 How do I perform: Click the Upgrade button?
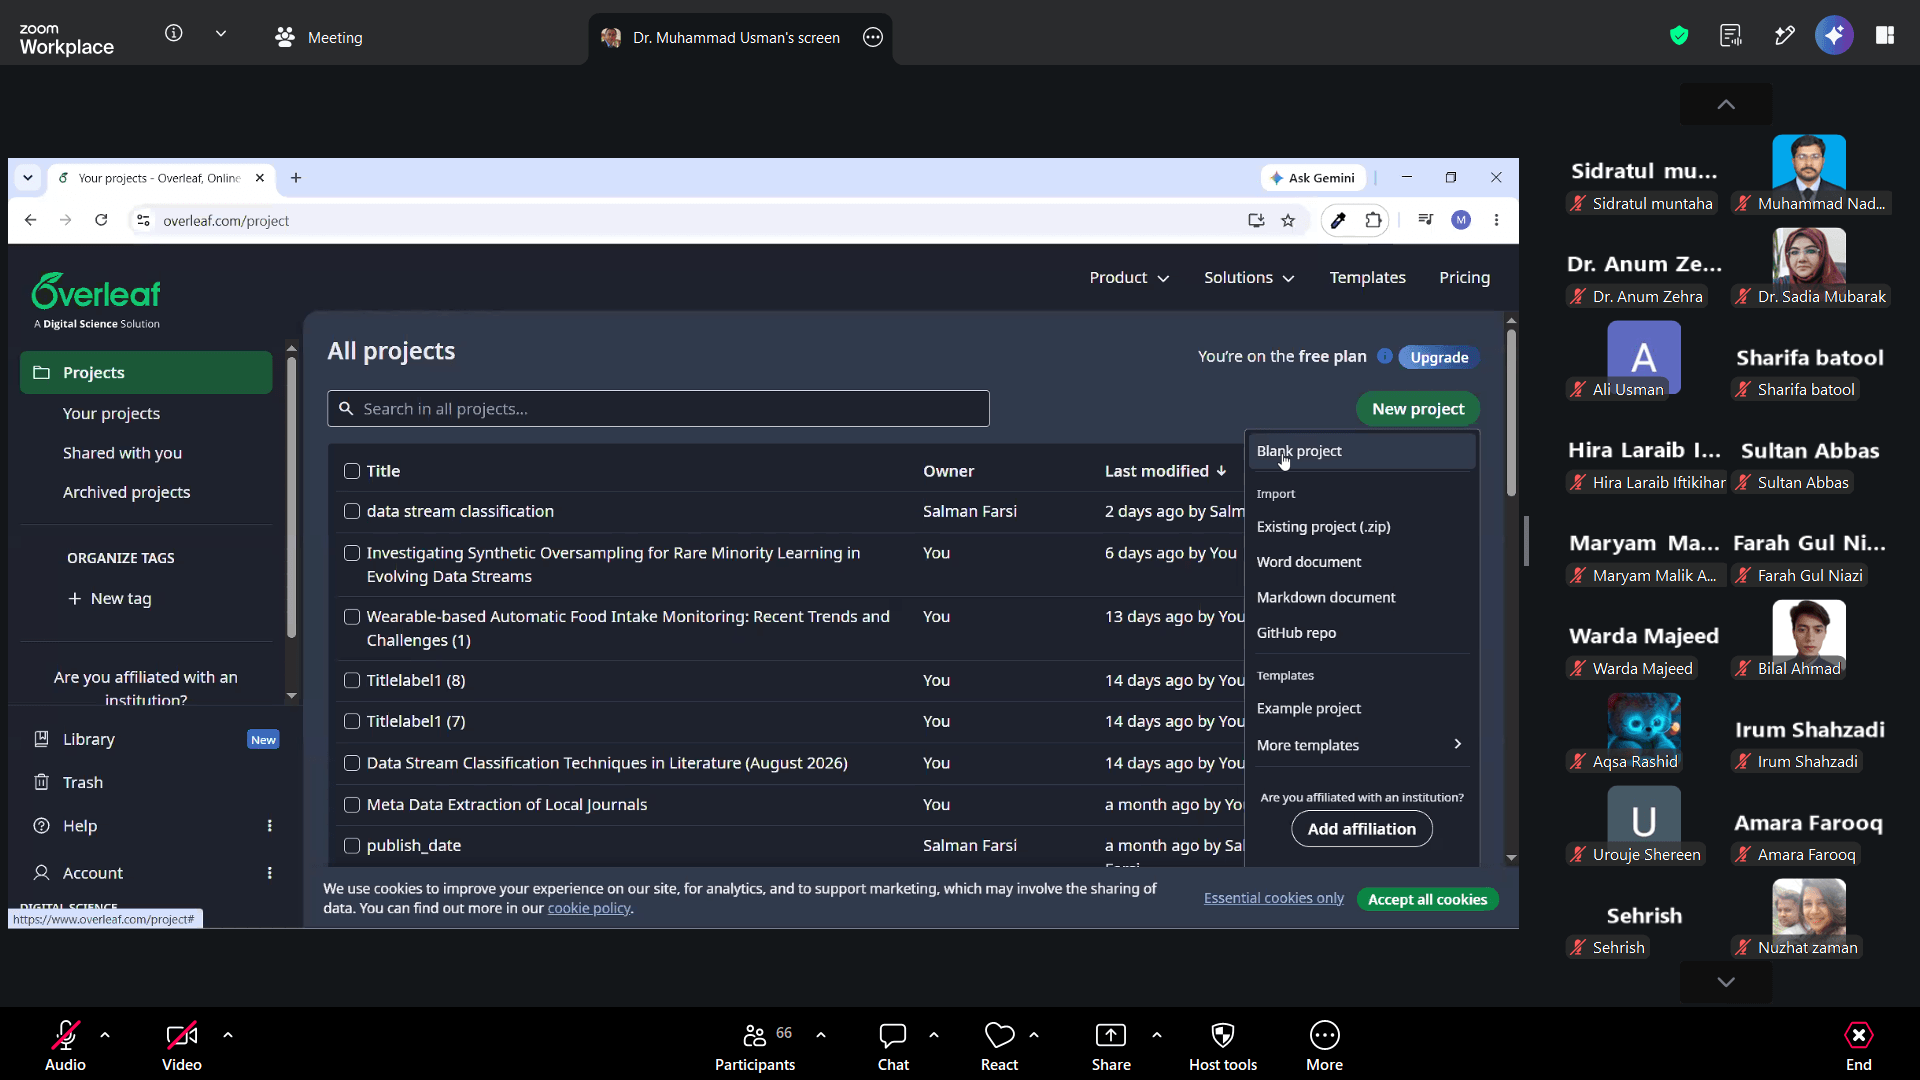[x=1439, y=357]
